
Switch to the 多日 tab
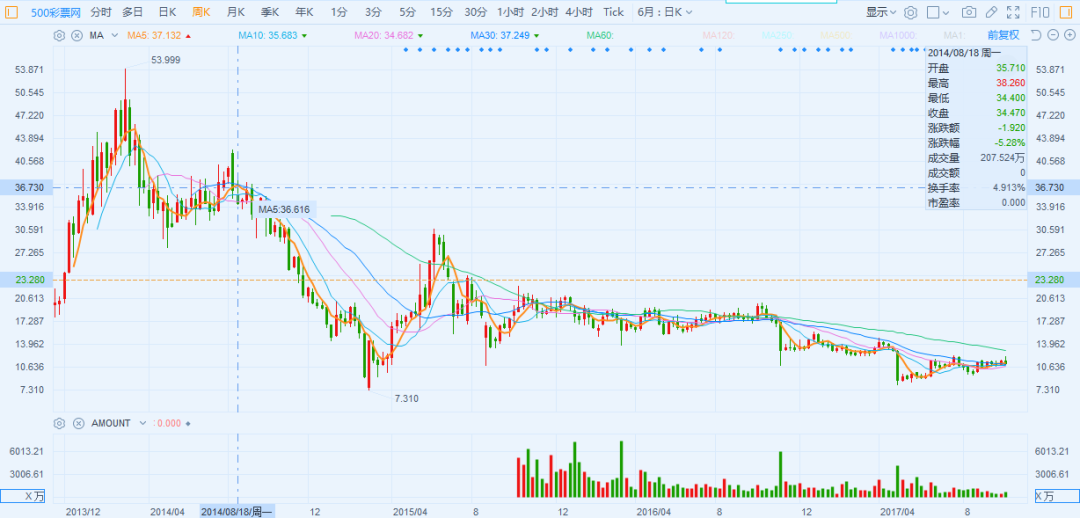[x=133, y=12]
